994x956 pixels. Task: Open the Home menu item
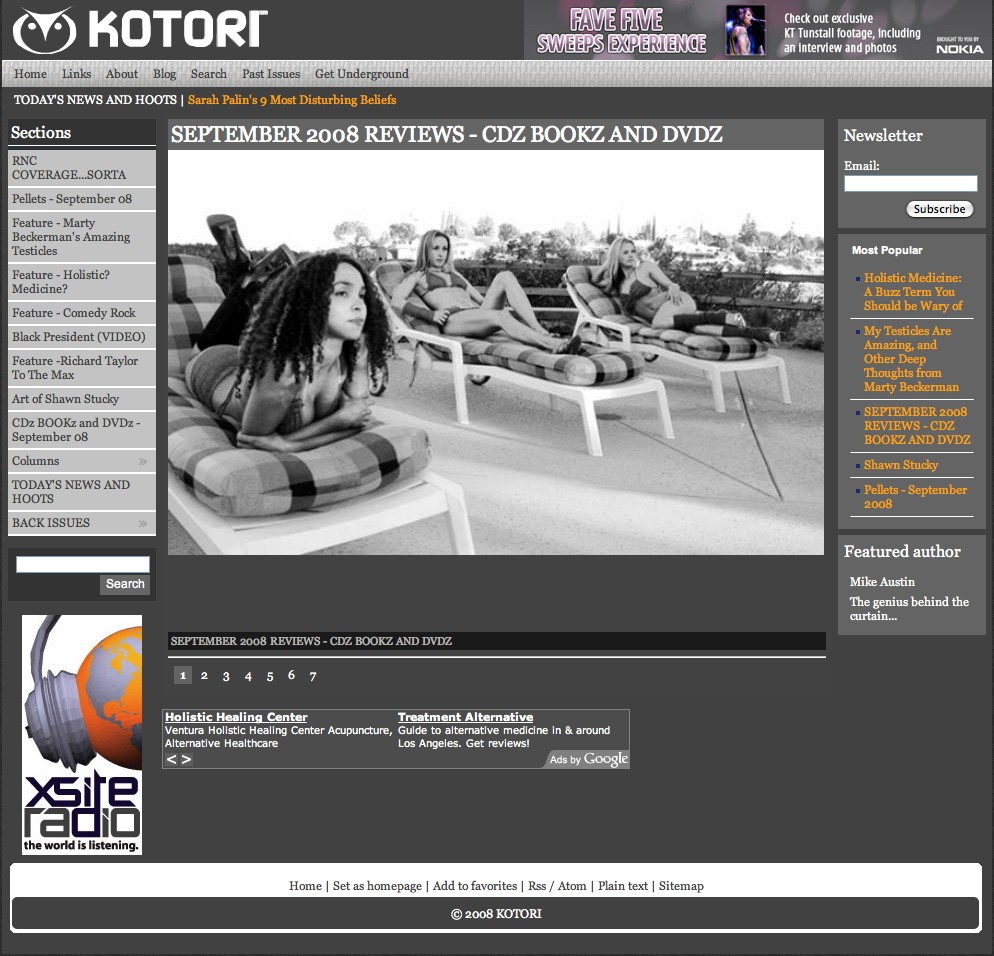click(x=30, y=74)
